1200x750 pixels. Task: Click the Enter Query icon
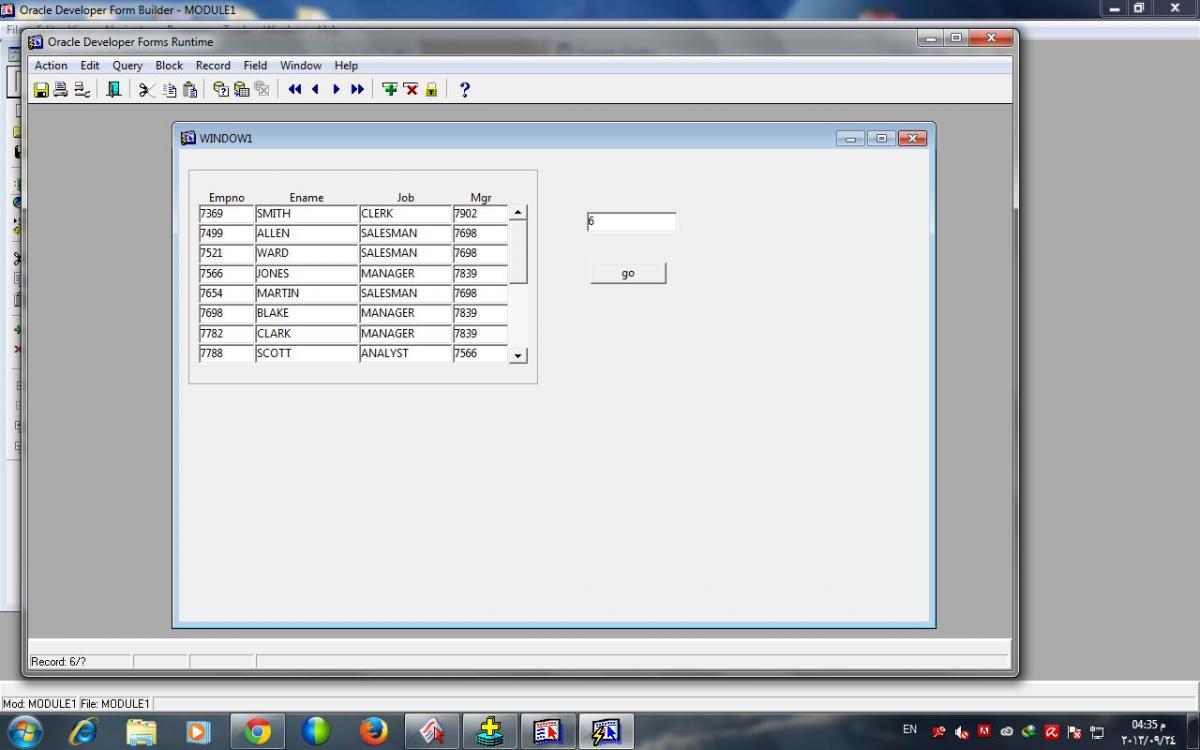221,90
